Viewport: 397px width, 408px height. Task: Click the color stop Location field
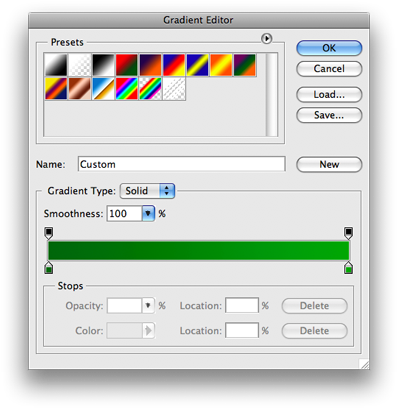[x=242, y=331]
